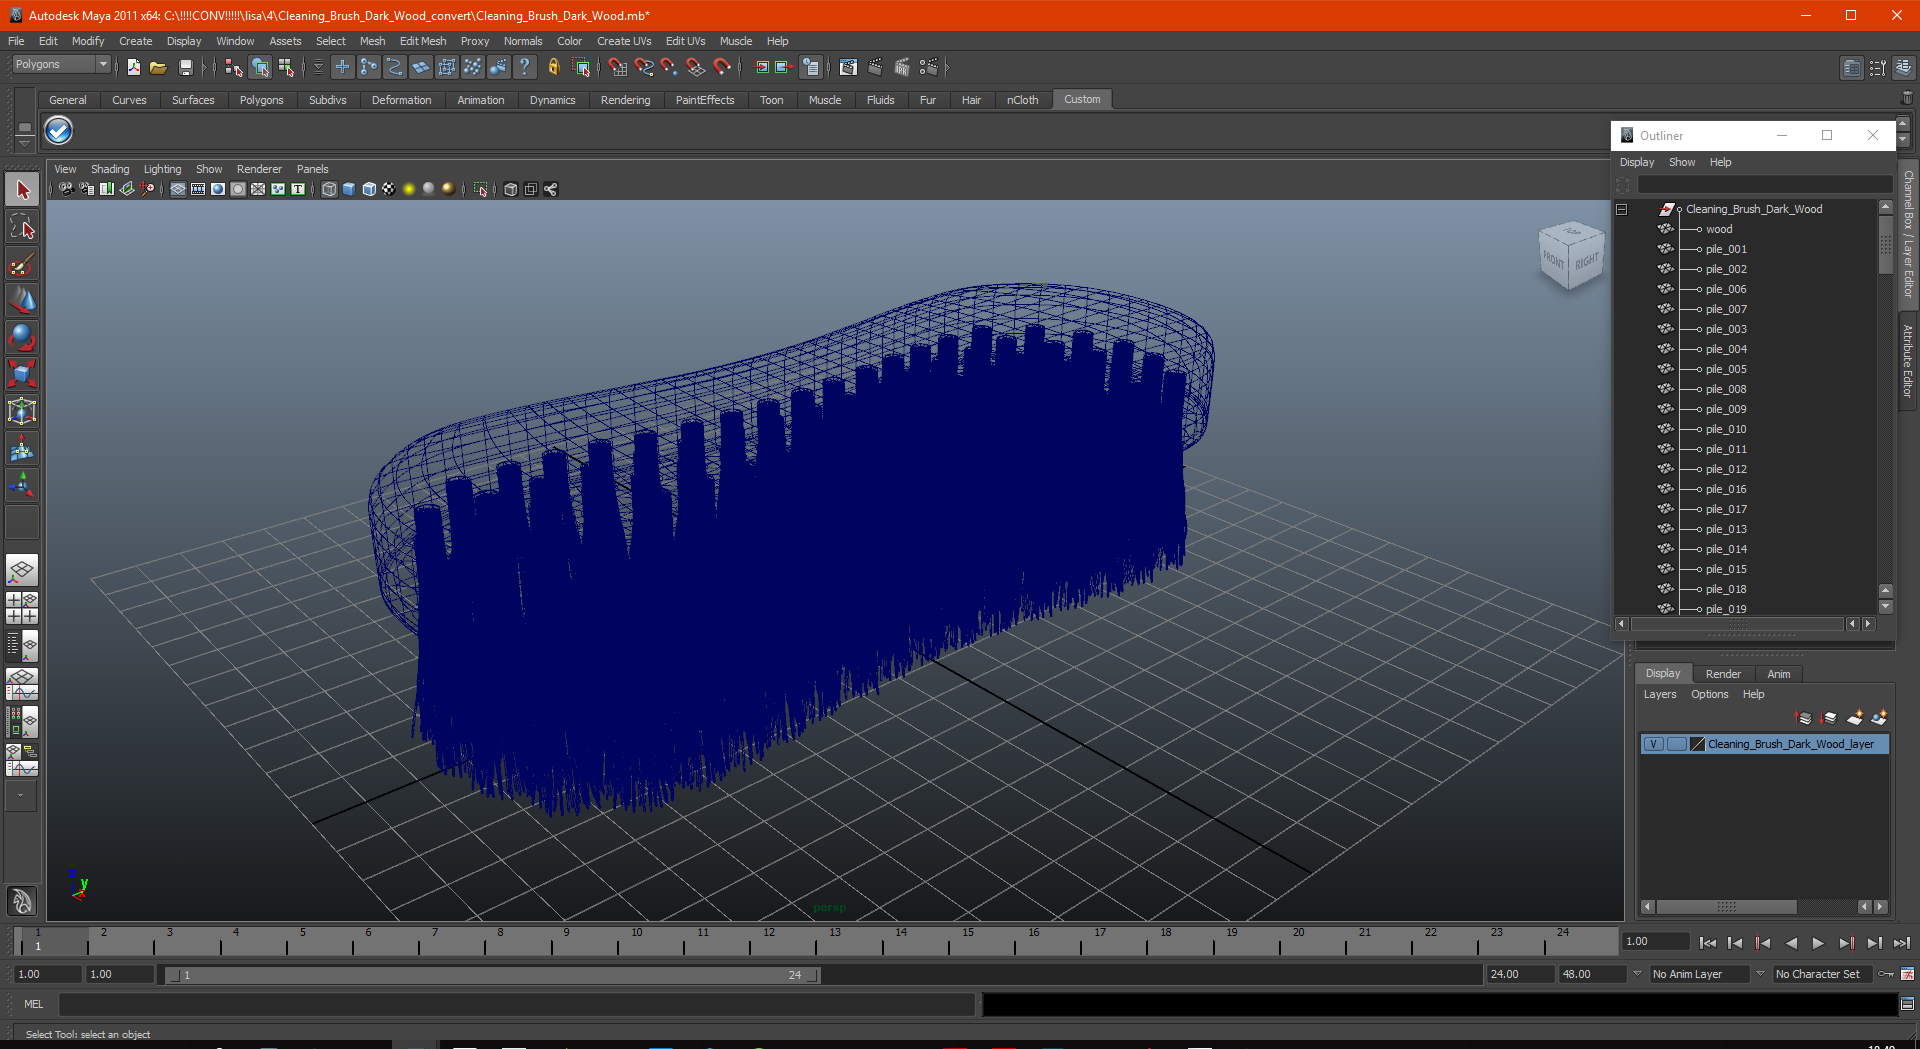Open the Script Editor button

click(1907, 1004)
